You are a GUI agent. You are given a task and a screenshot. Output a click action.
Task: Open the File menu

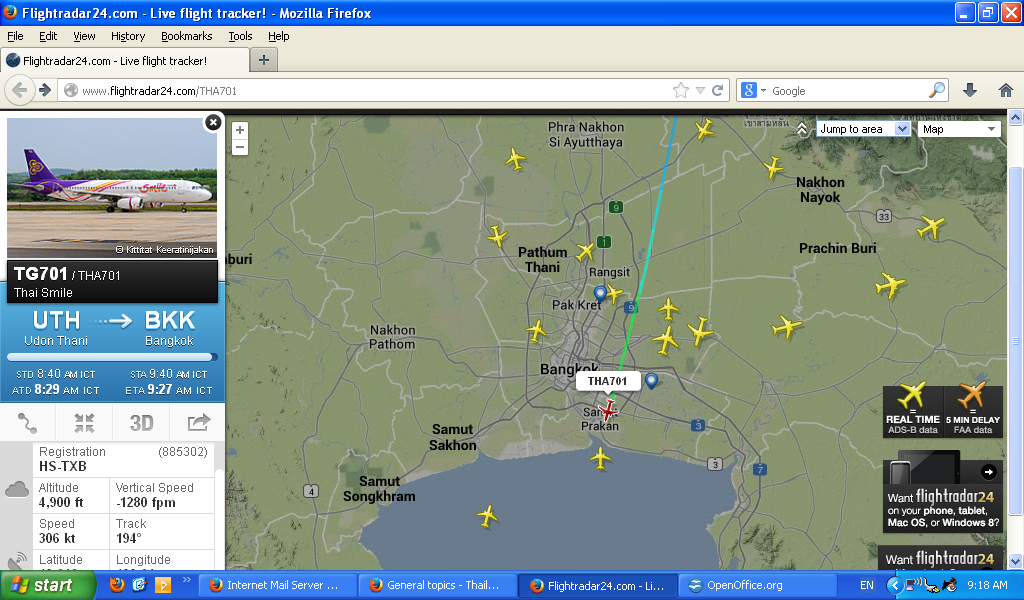(15, 36)
